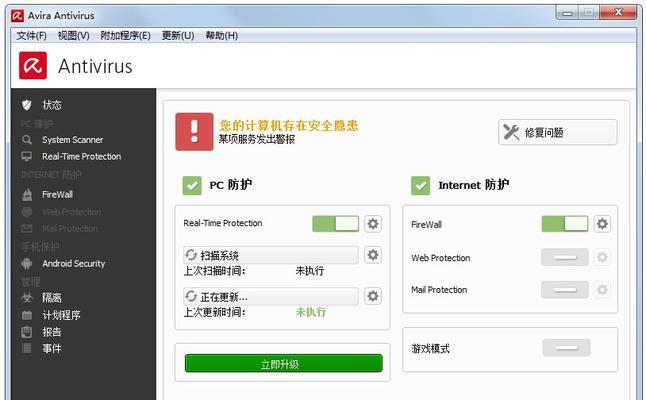Open Android Security robot icon
The height and width of the screenshot is (400, 646).
(x=27, y=263)
